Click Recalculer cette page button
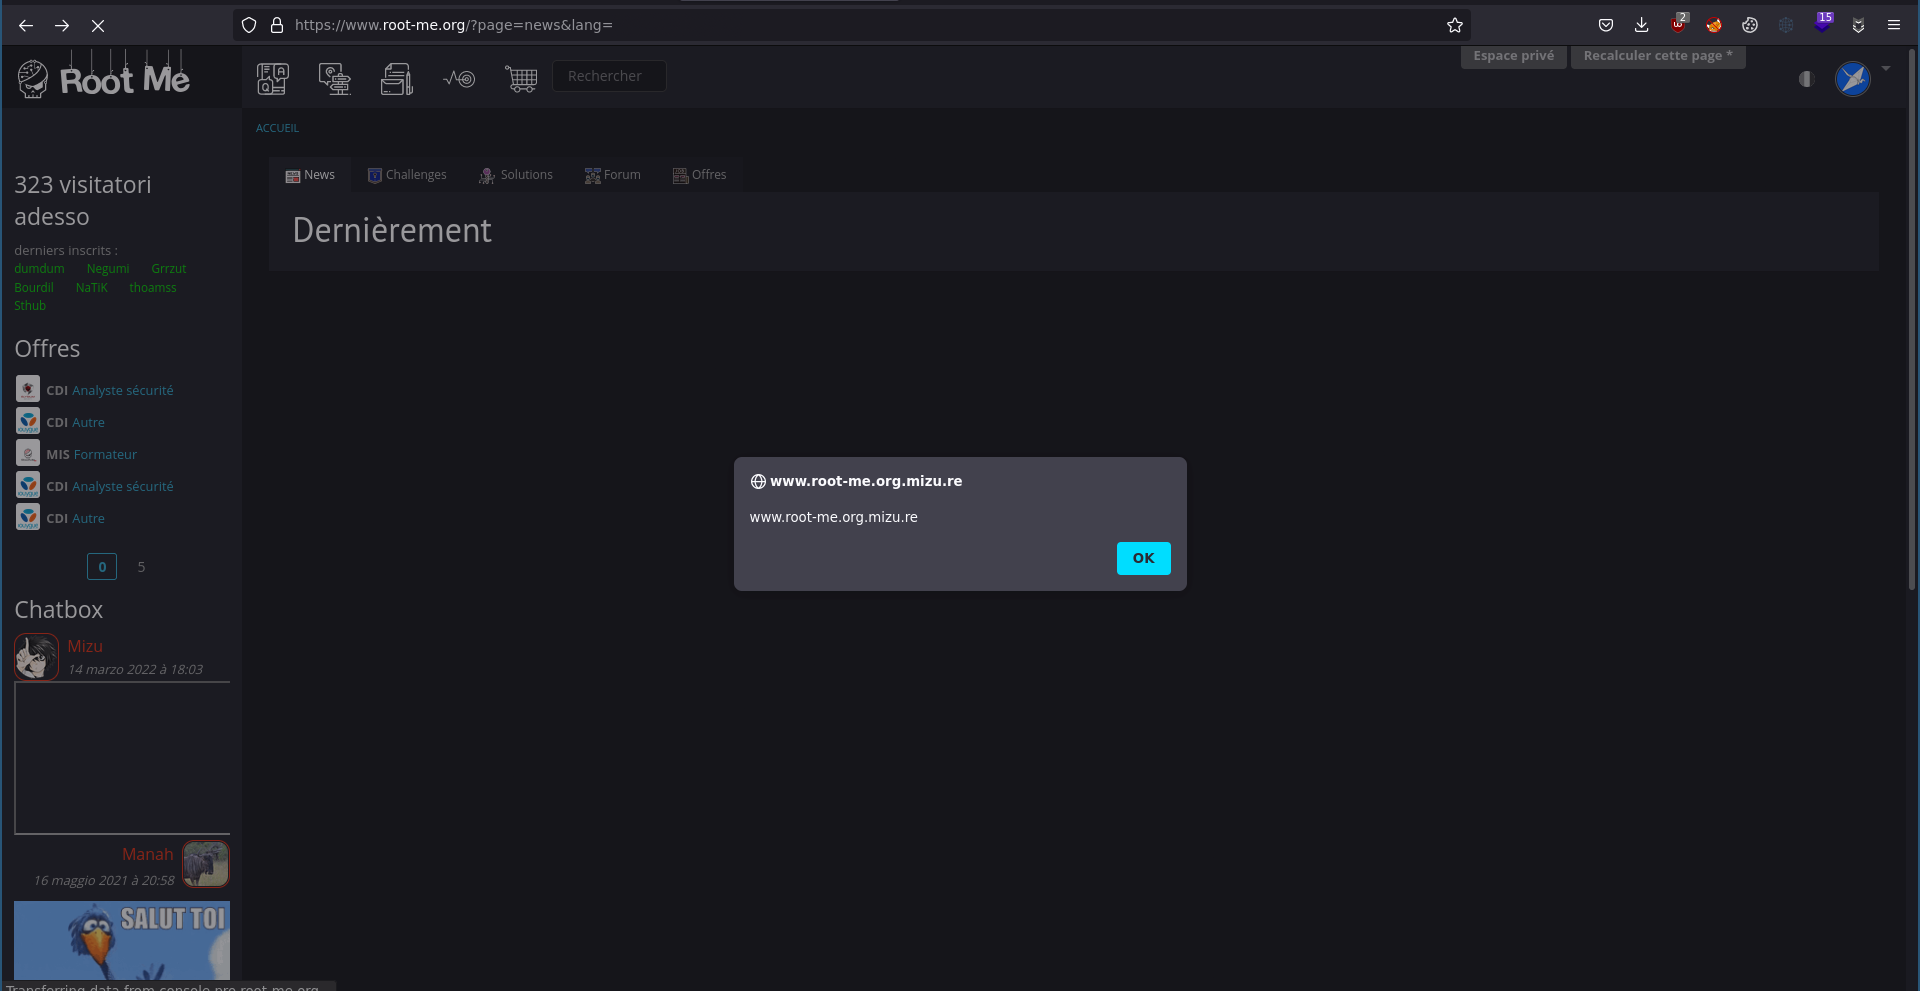The width and height of the screenshot is (1920, 991). pyautogui.click(x=1658, y=56)
